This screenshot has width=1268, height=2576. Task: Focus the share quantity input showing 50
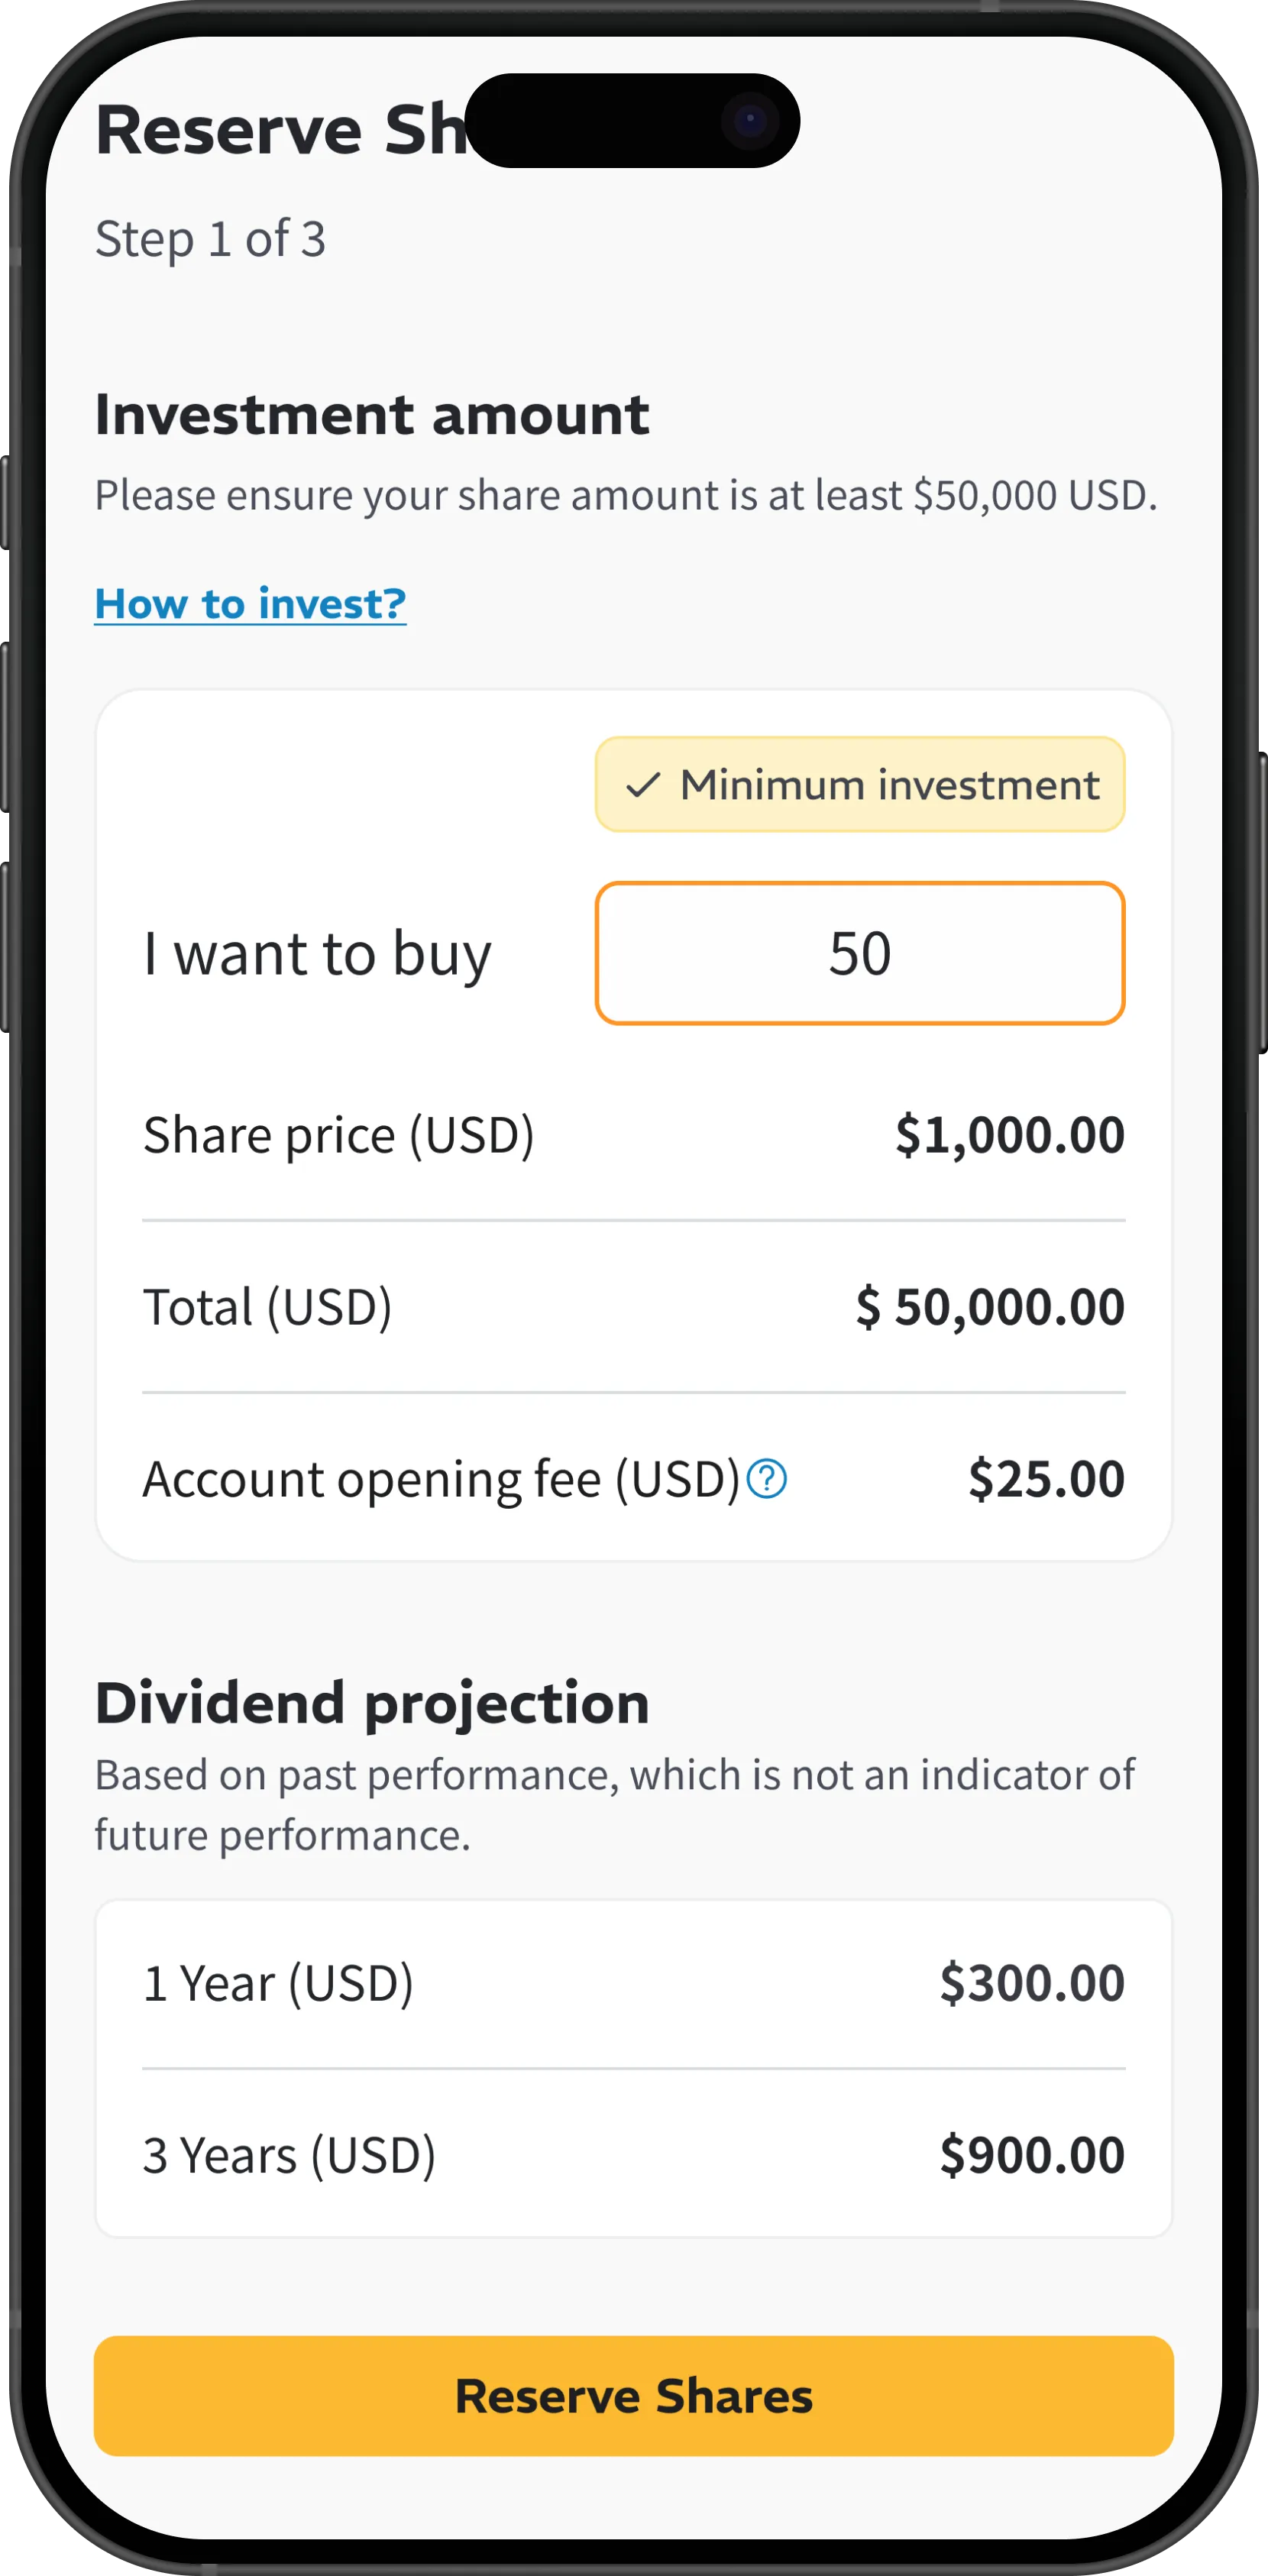(x=860, y=953)
